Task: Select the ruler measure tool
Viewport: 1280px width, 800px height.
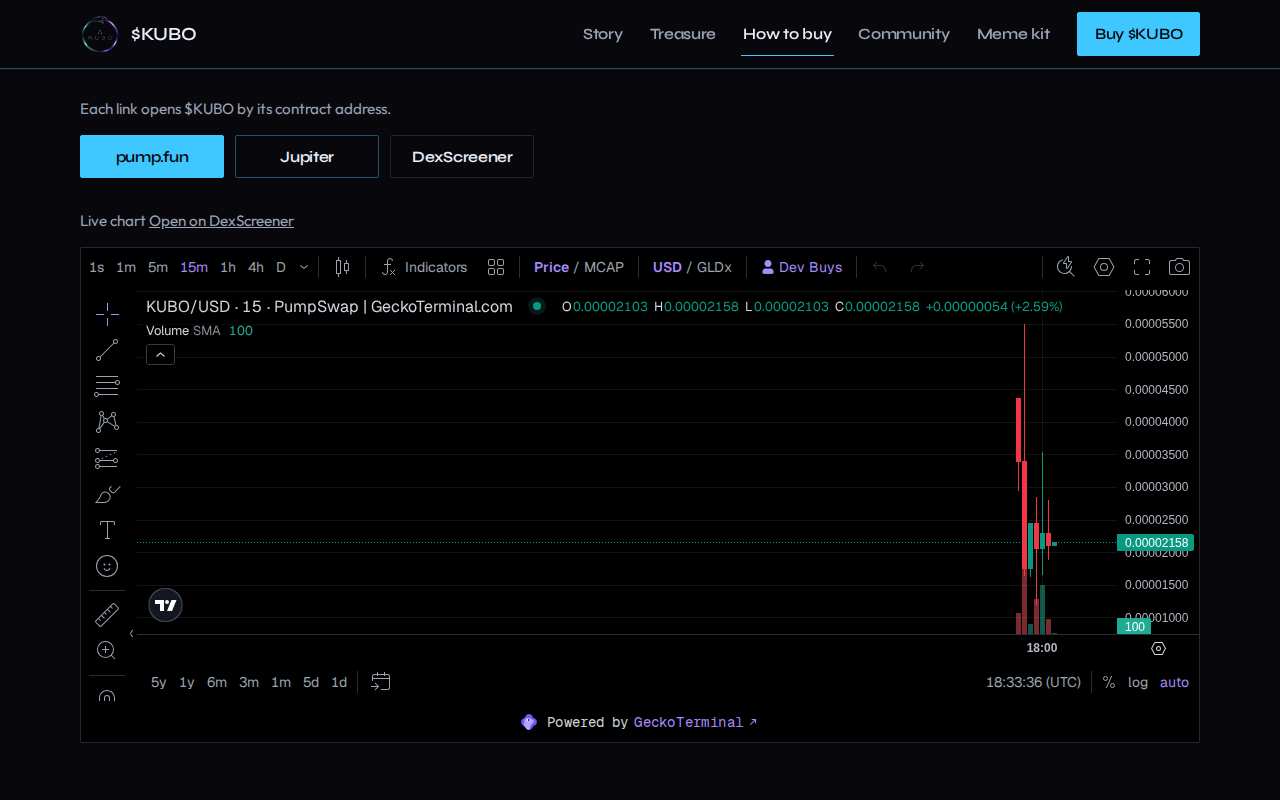Action: coord(107,614)
